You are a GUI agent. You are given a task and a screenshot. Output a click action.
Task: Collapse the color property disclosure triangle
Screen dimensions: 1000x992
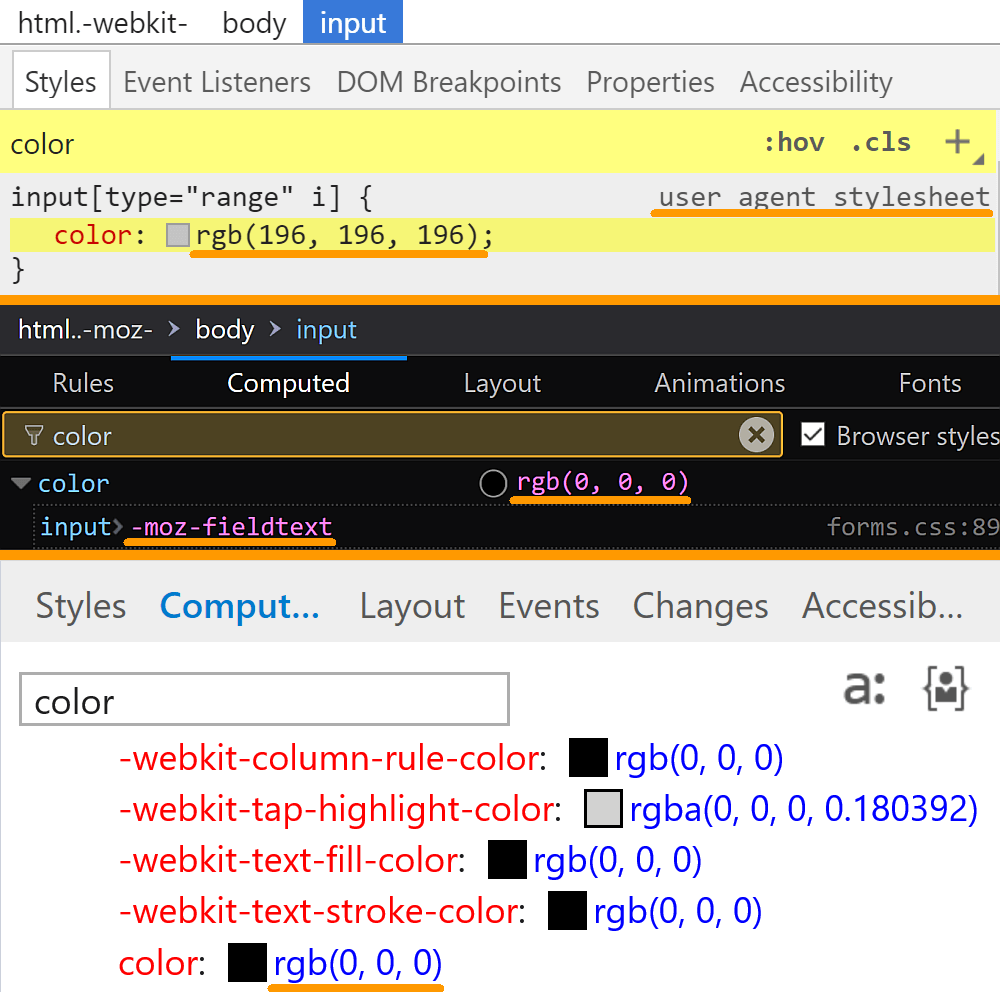(x=20, y=484)
